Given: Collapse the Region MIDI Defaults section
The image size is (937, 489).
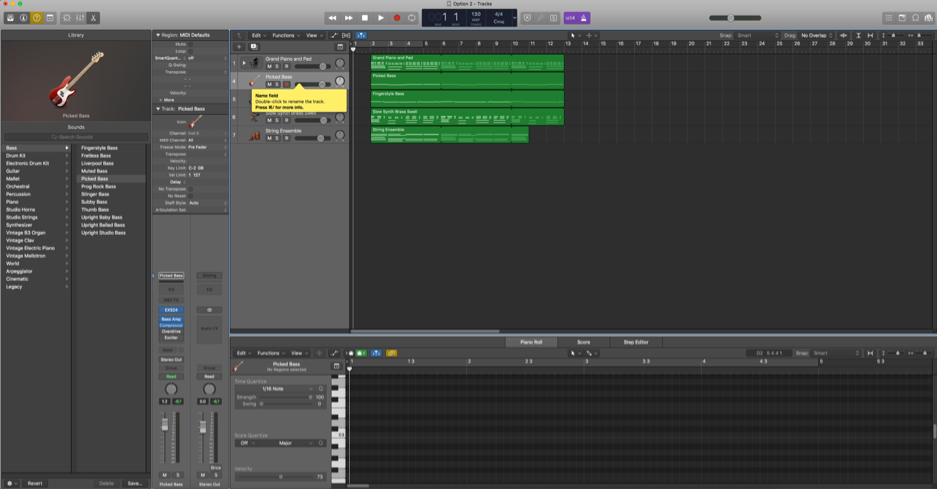Looking at the screenshot, I should pyautogui.click(x=158, y=35).
